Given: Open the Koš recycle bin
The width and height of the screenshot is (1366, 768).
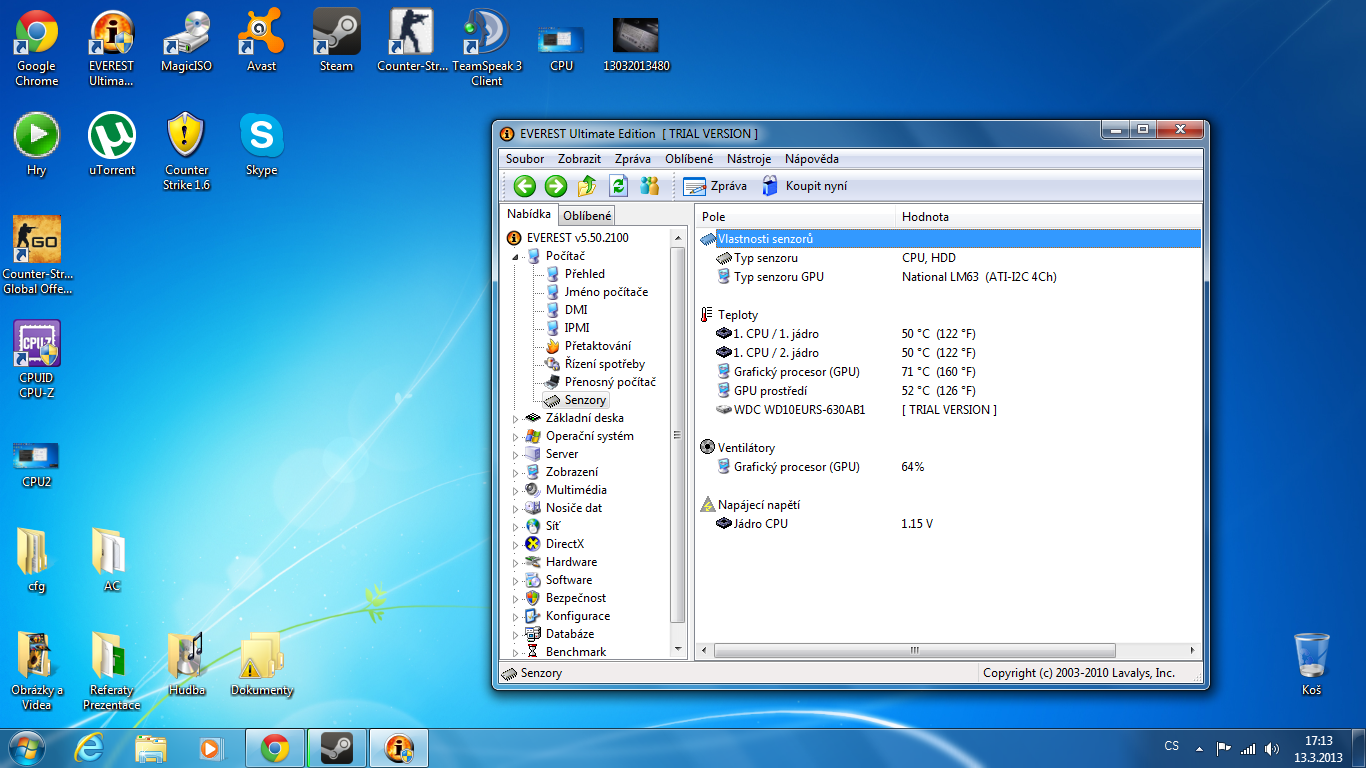Looking at the screenshot, I should pos(1311,664).
